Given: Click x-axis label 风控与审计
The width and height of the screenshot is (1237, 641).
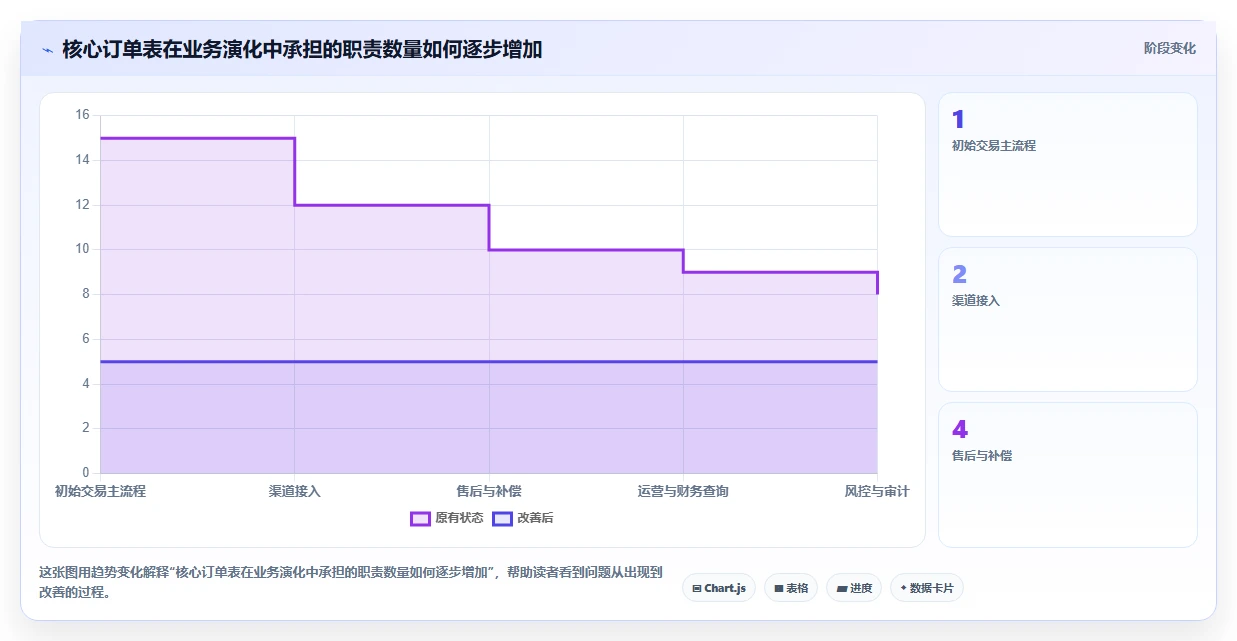Looking at the screenshot, I should click(x=877, y=491).
